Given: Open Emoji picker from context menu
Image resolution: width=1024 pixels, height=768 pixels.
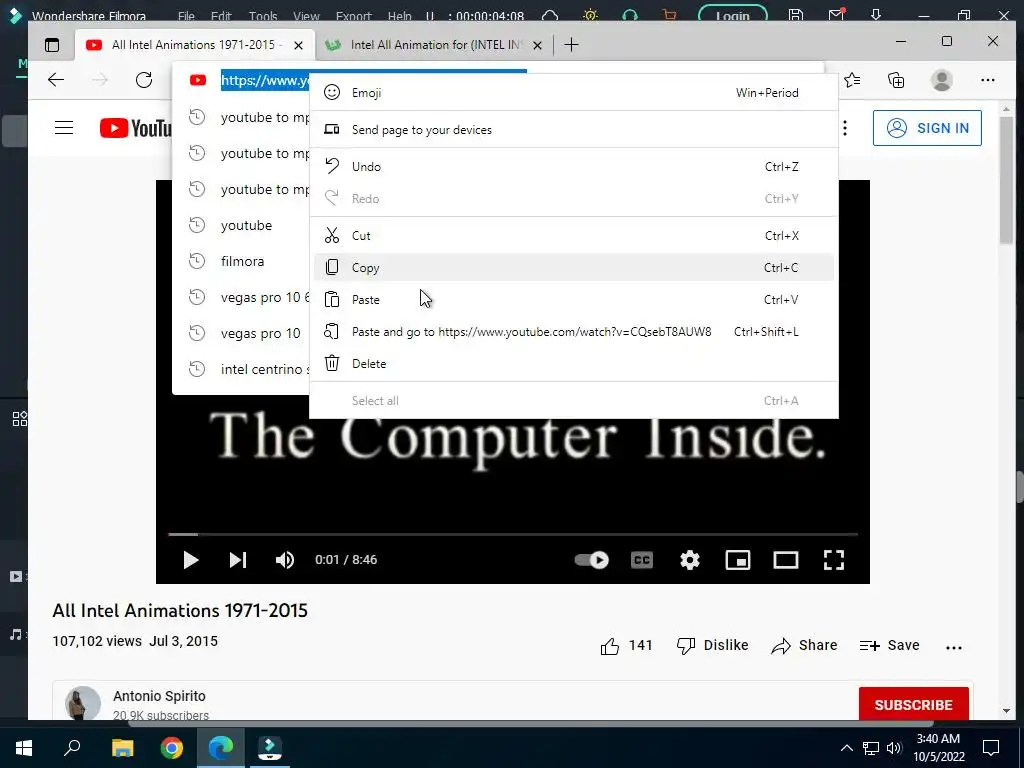Looking at the screenshot, I should pyautogui.click(x=573, y=93).
